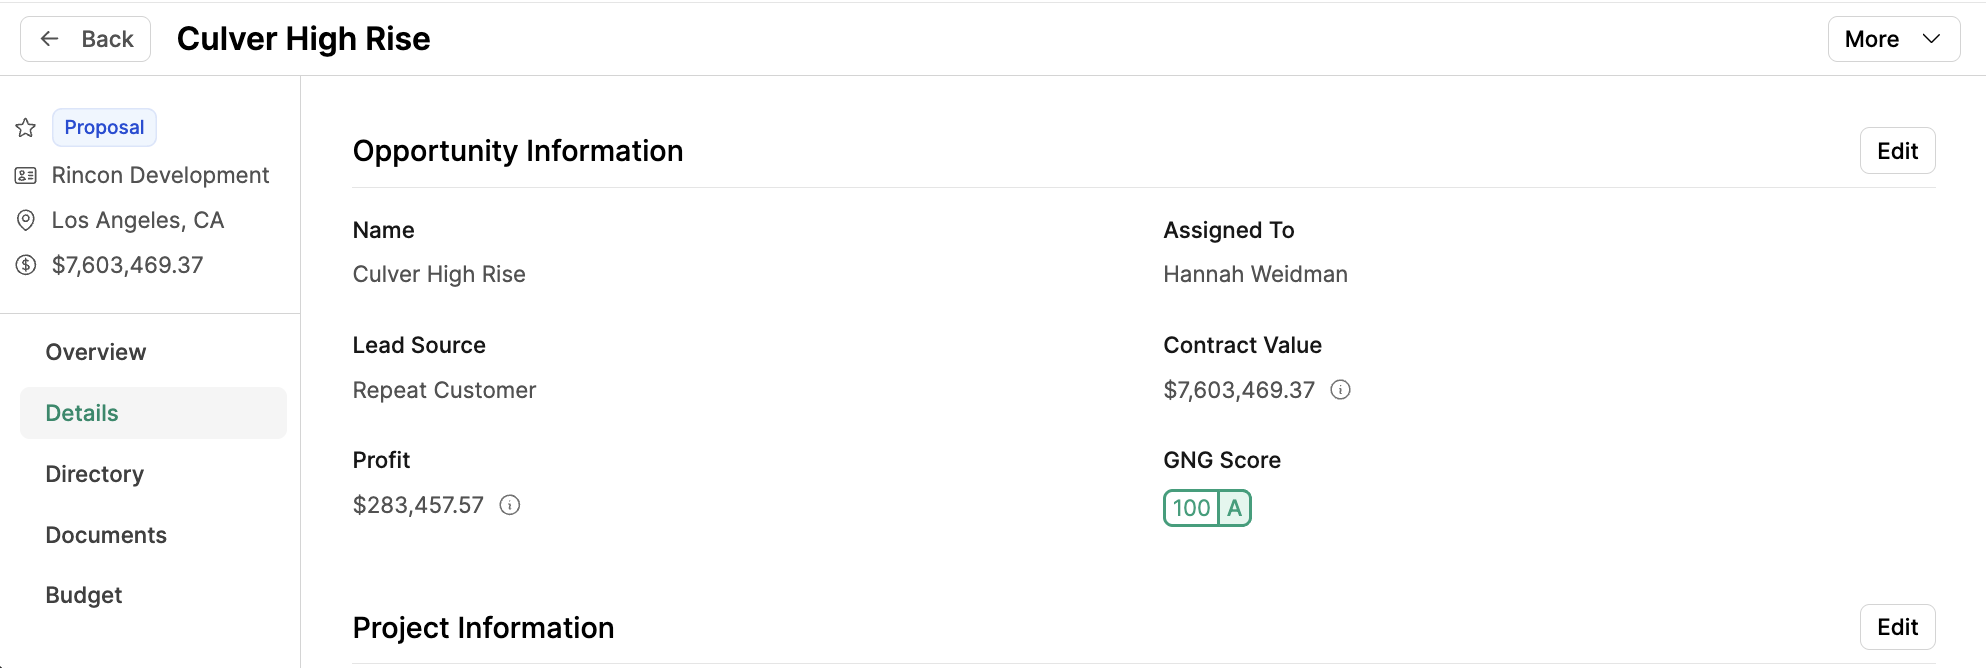
Task: Click the dollar icon beside the sidebar amount
Action: click(x=26, y=265)
